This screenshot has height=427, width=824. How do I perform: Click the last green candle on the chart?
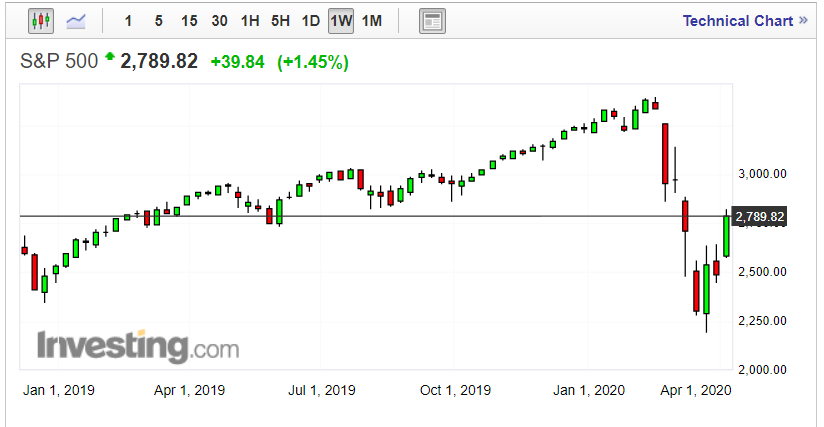click(x=727, y=235)
